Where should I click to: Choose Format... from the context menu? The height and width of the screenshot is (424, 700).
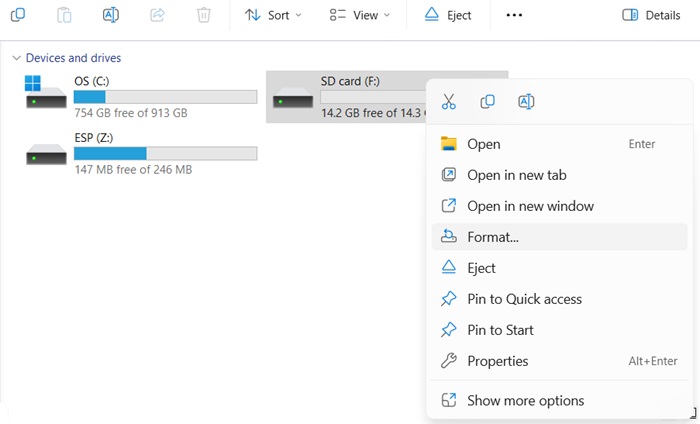click(x=559, y=237)
